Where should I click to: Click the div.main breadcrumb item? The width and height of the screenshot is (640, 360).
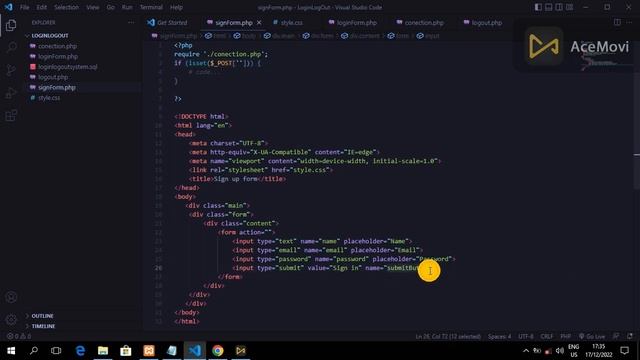[x=279, y=36]
